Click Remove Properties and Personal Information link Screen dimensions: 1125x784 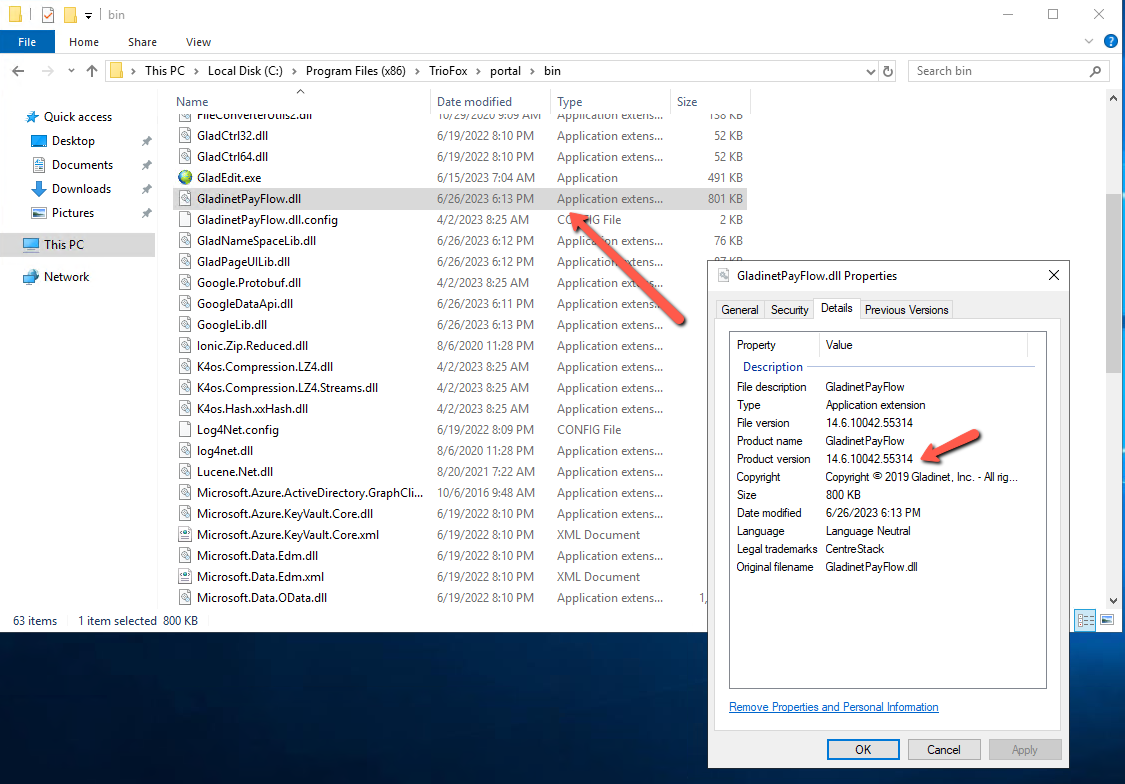[834, 707]
